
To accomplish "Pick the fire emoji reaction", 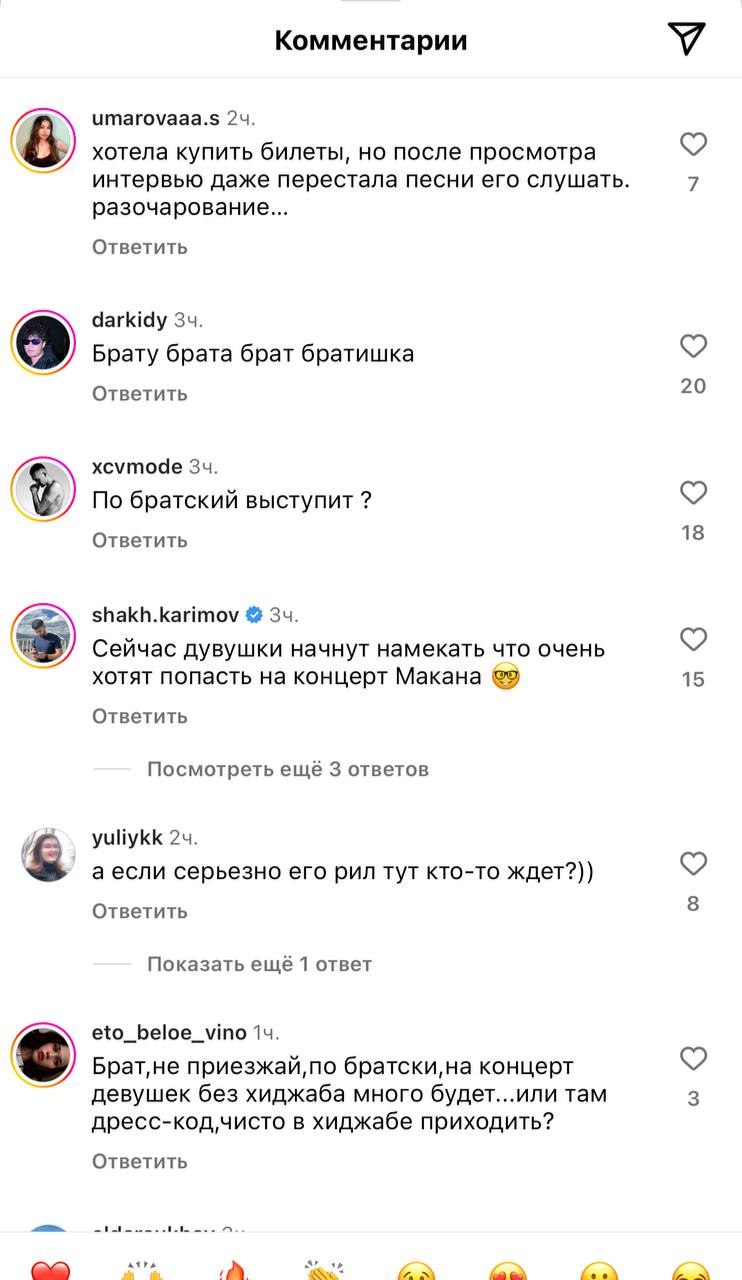I will click(233, 1270).
